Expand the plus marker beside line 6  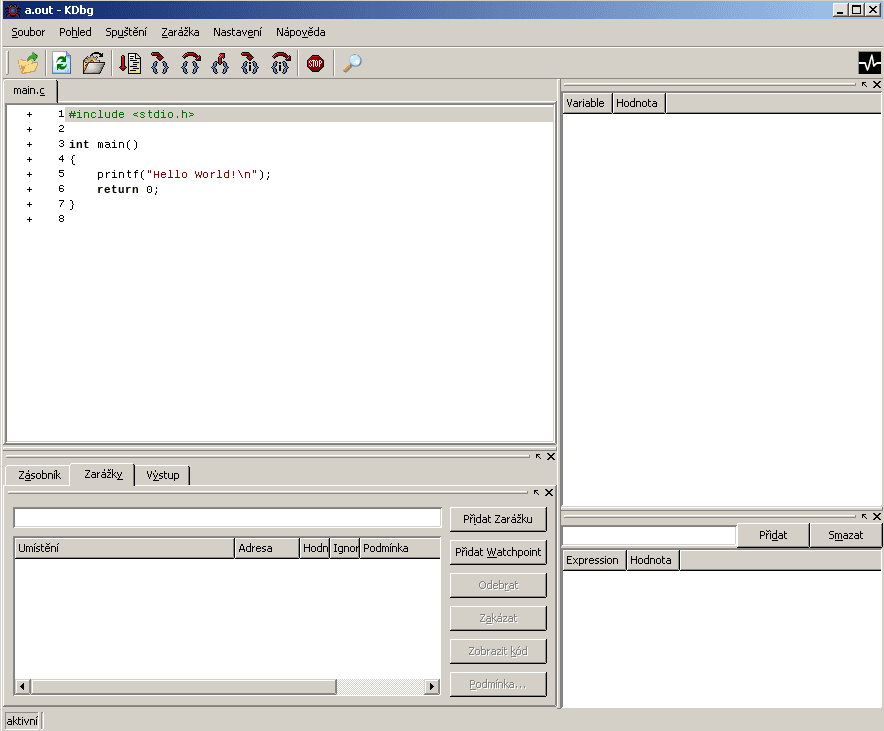[29, 189]
